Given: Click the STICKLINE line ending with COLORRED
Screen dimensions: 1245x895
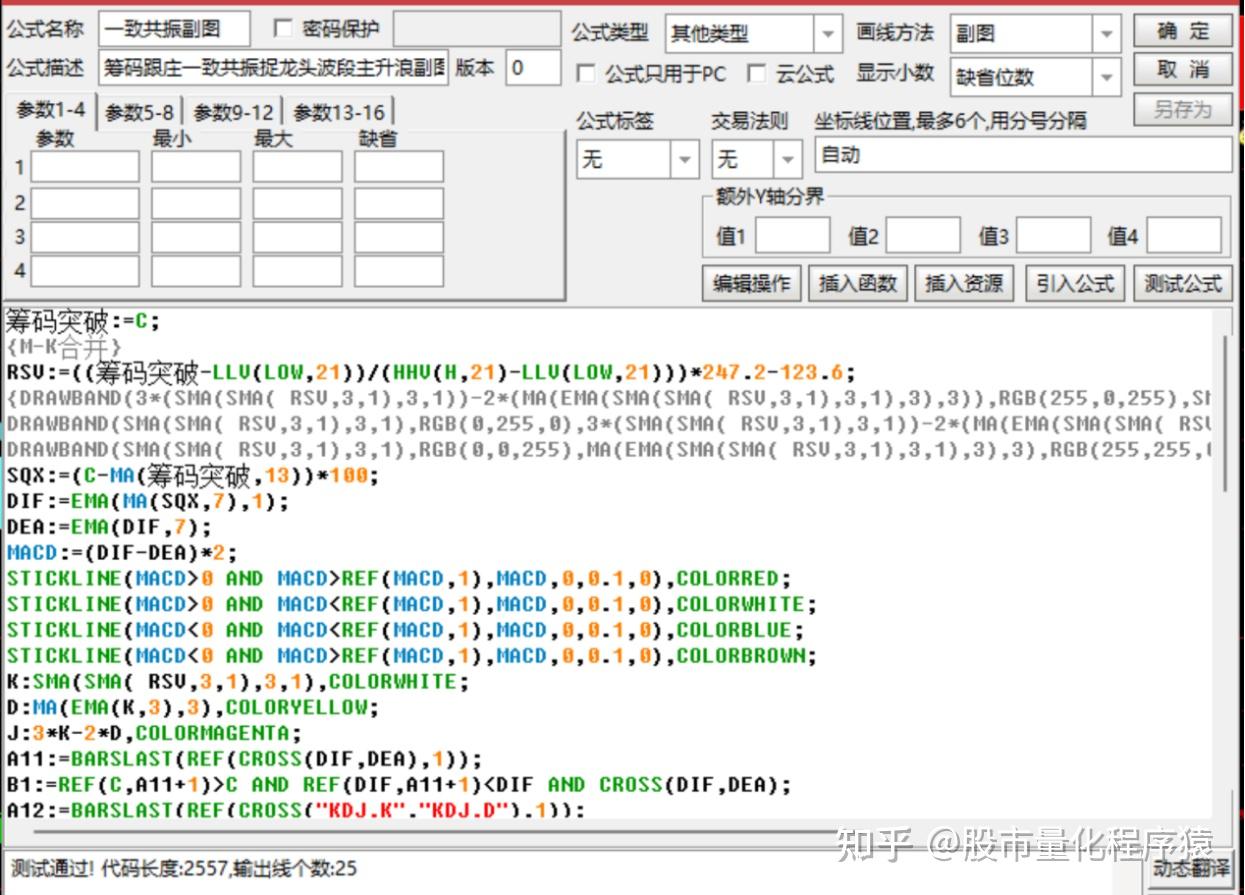Looking at the screenshot, I should (x=398, y=578).
